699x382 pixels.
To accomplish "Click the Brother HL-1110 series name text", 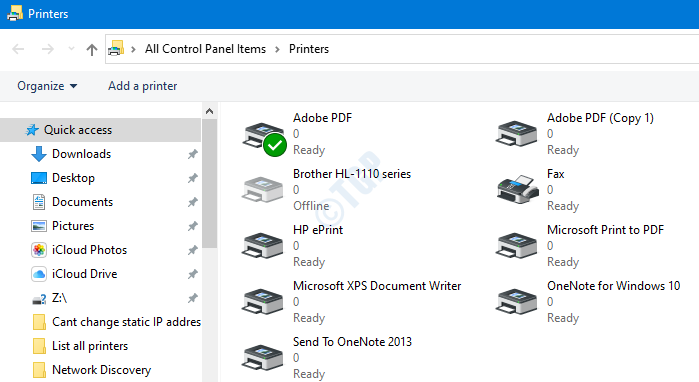I will [x=352, y=174].
